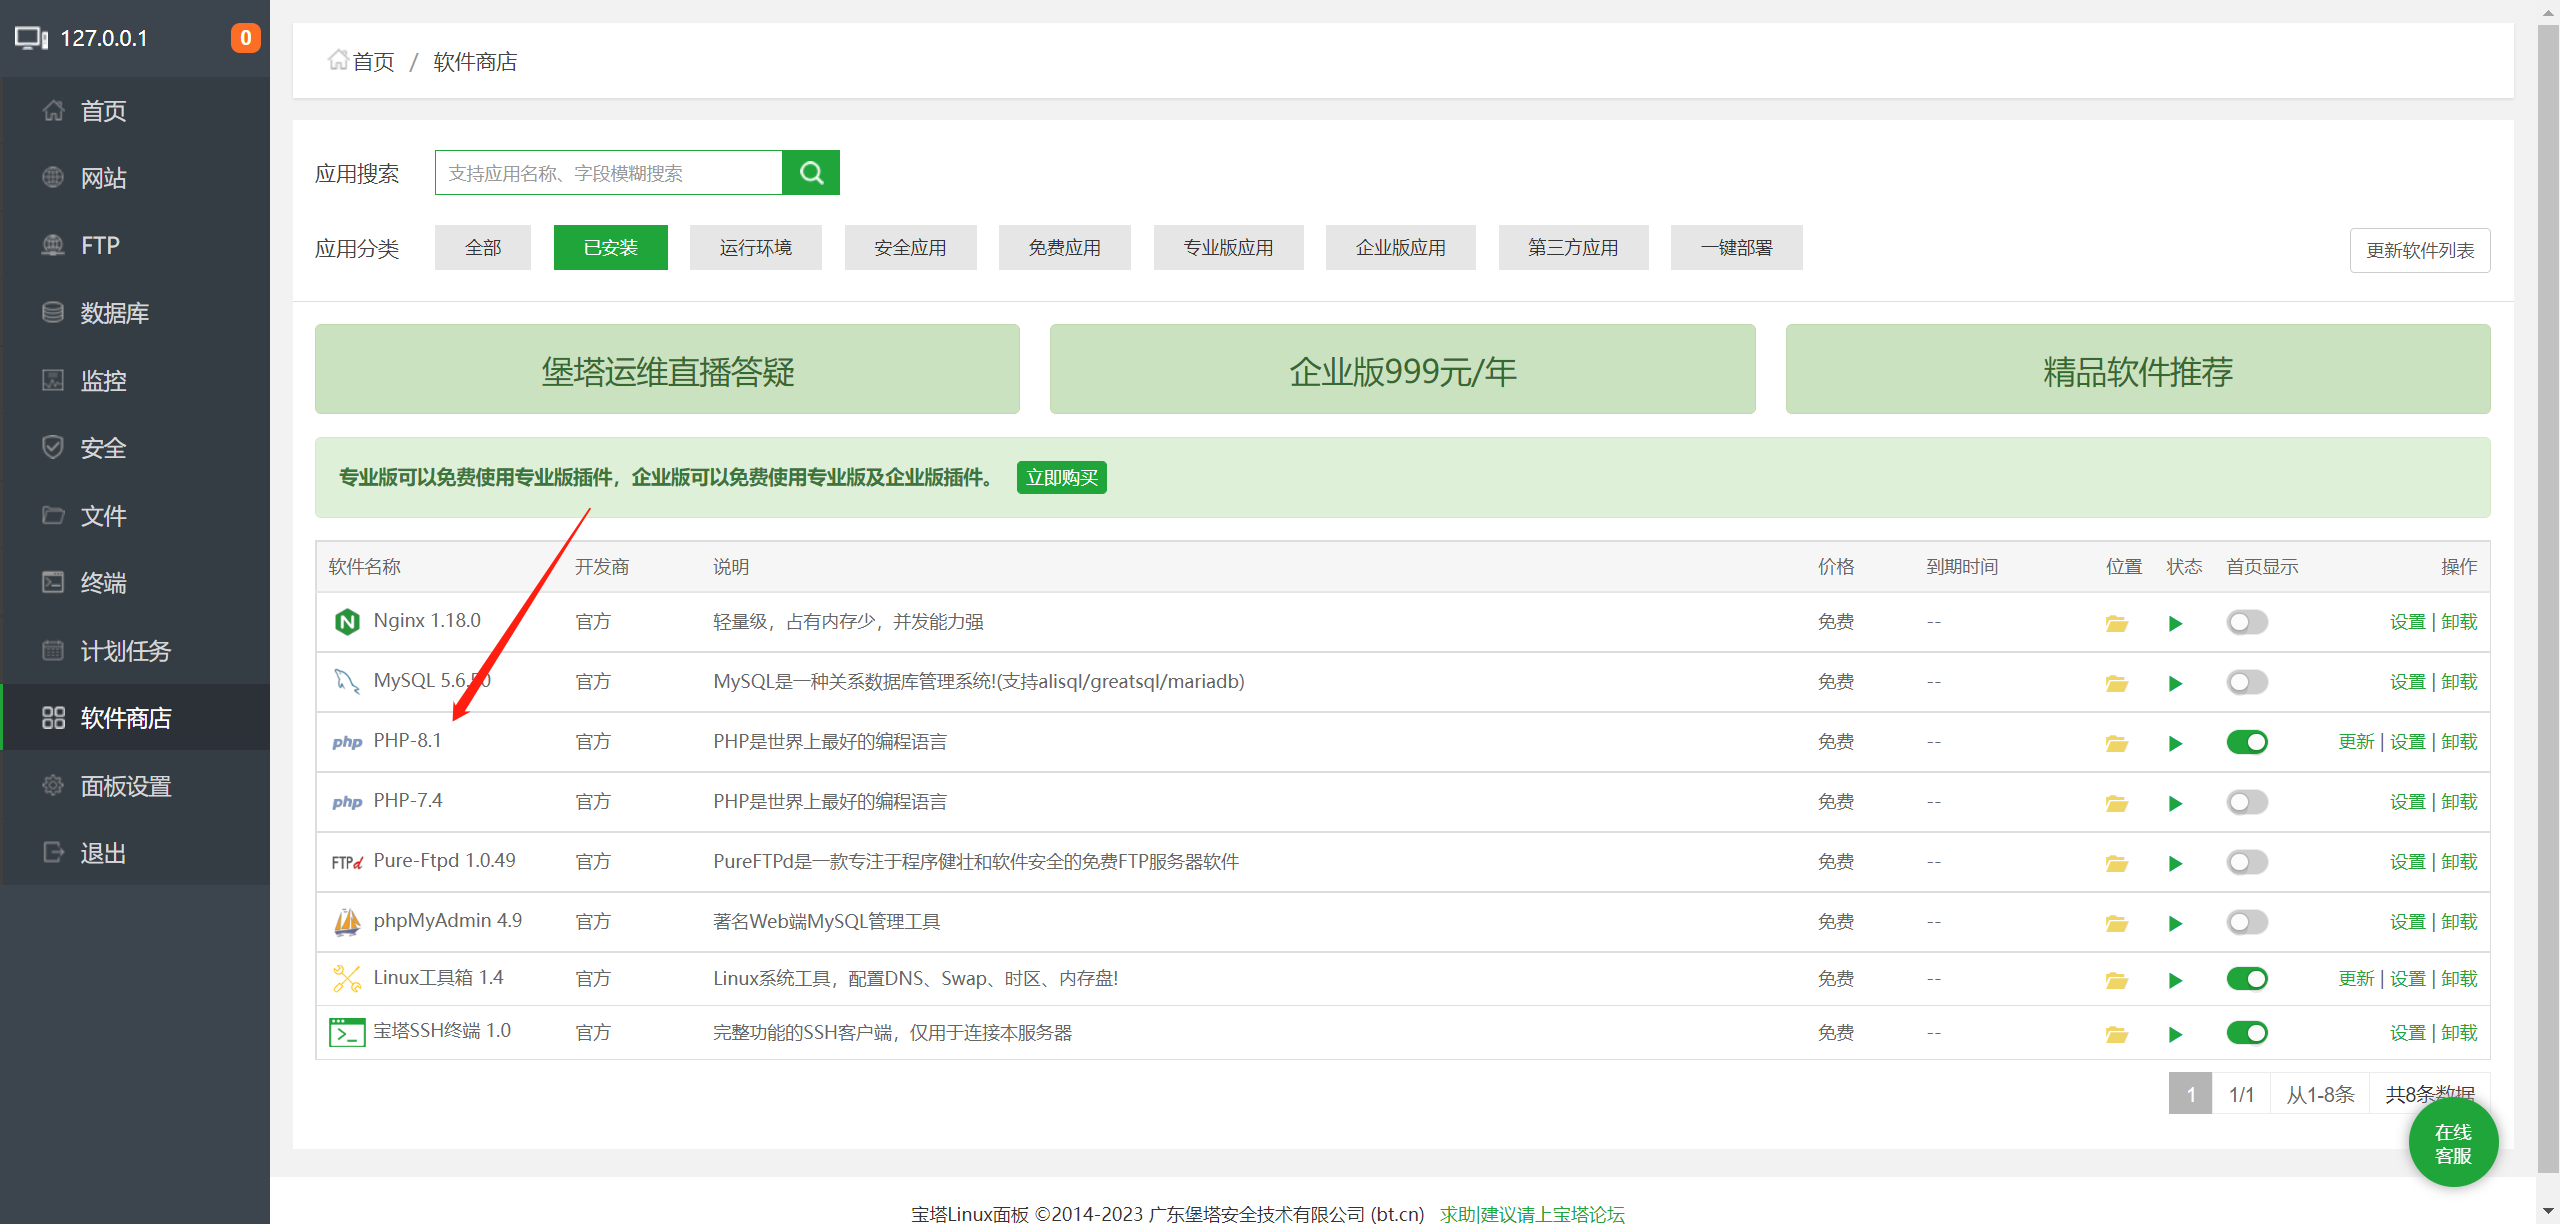Focus the 应用搜索 input field
This screenshot has height=1224, width=2560.
609,173
